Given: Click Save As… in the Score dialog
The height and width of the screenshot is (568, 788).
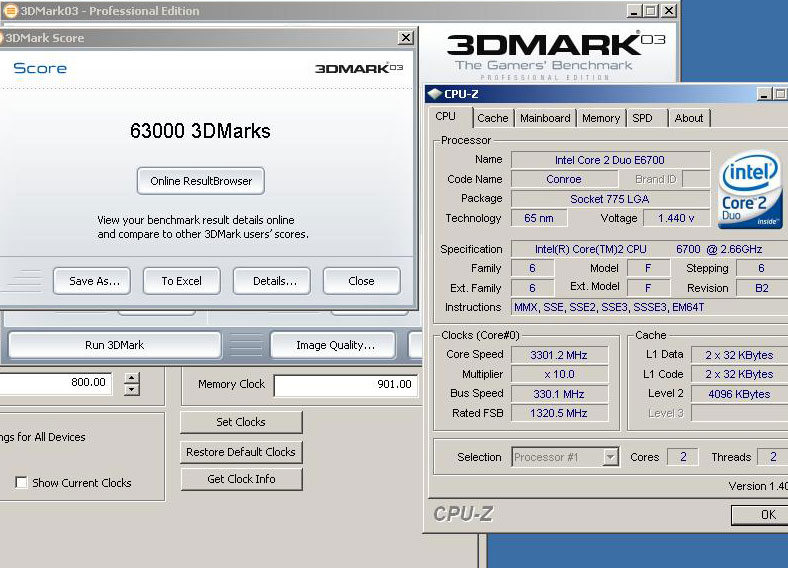Looking at the screenshot, I should coord(92,281).
